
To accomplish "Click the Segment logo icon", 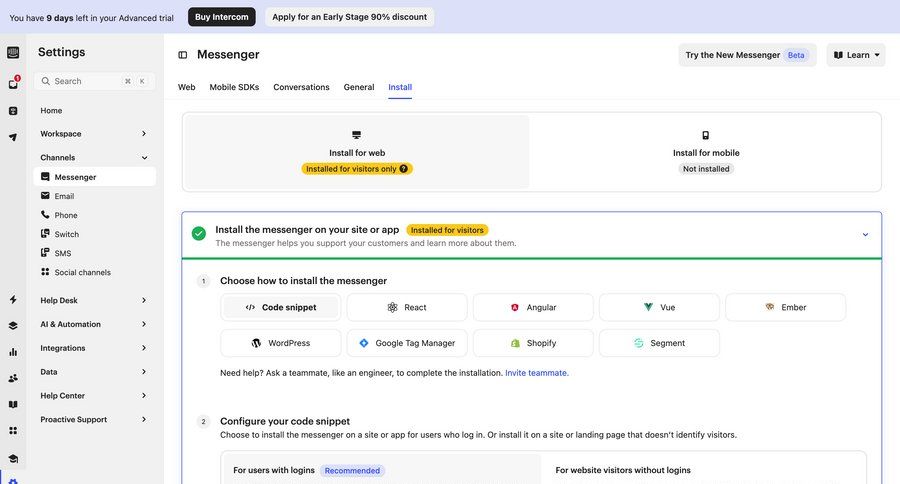I will tap(638, 343).
